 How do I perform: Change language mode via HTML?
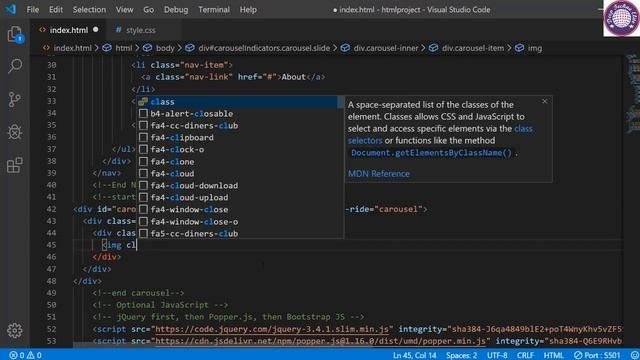coord(553,355)
